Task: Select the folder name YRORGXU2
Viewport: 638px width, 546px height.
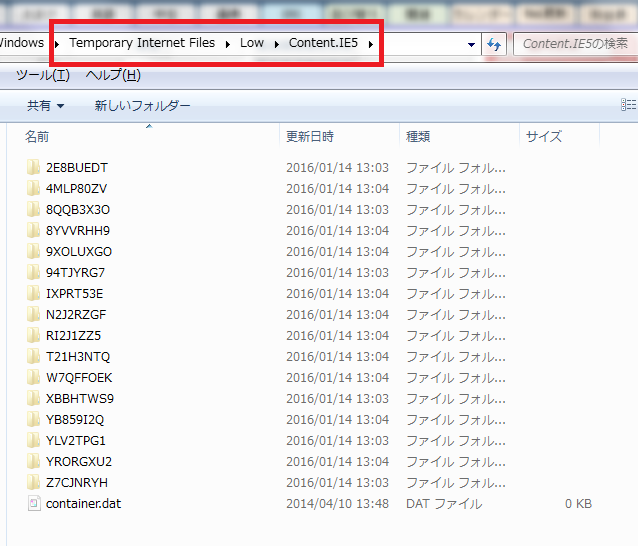Action: tap(79, 462)
